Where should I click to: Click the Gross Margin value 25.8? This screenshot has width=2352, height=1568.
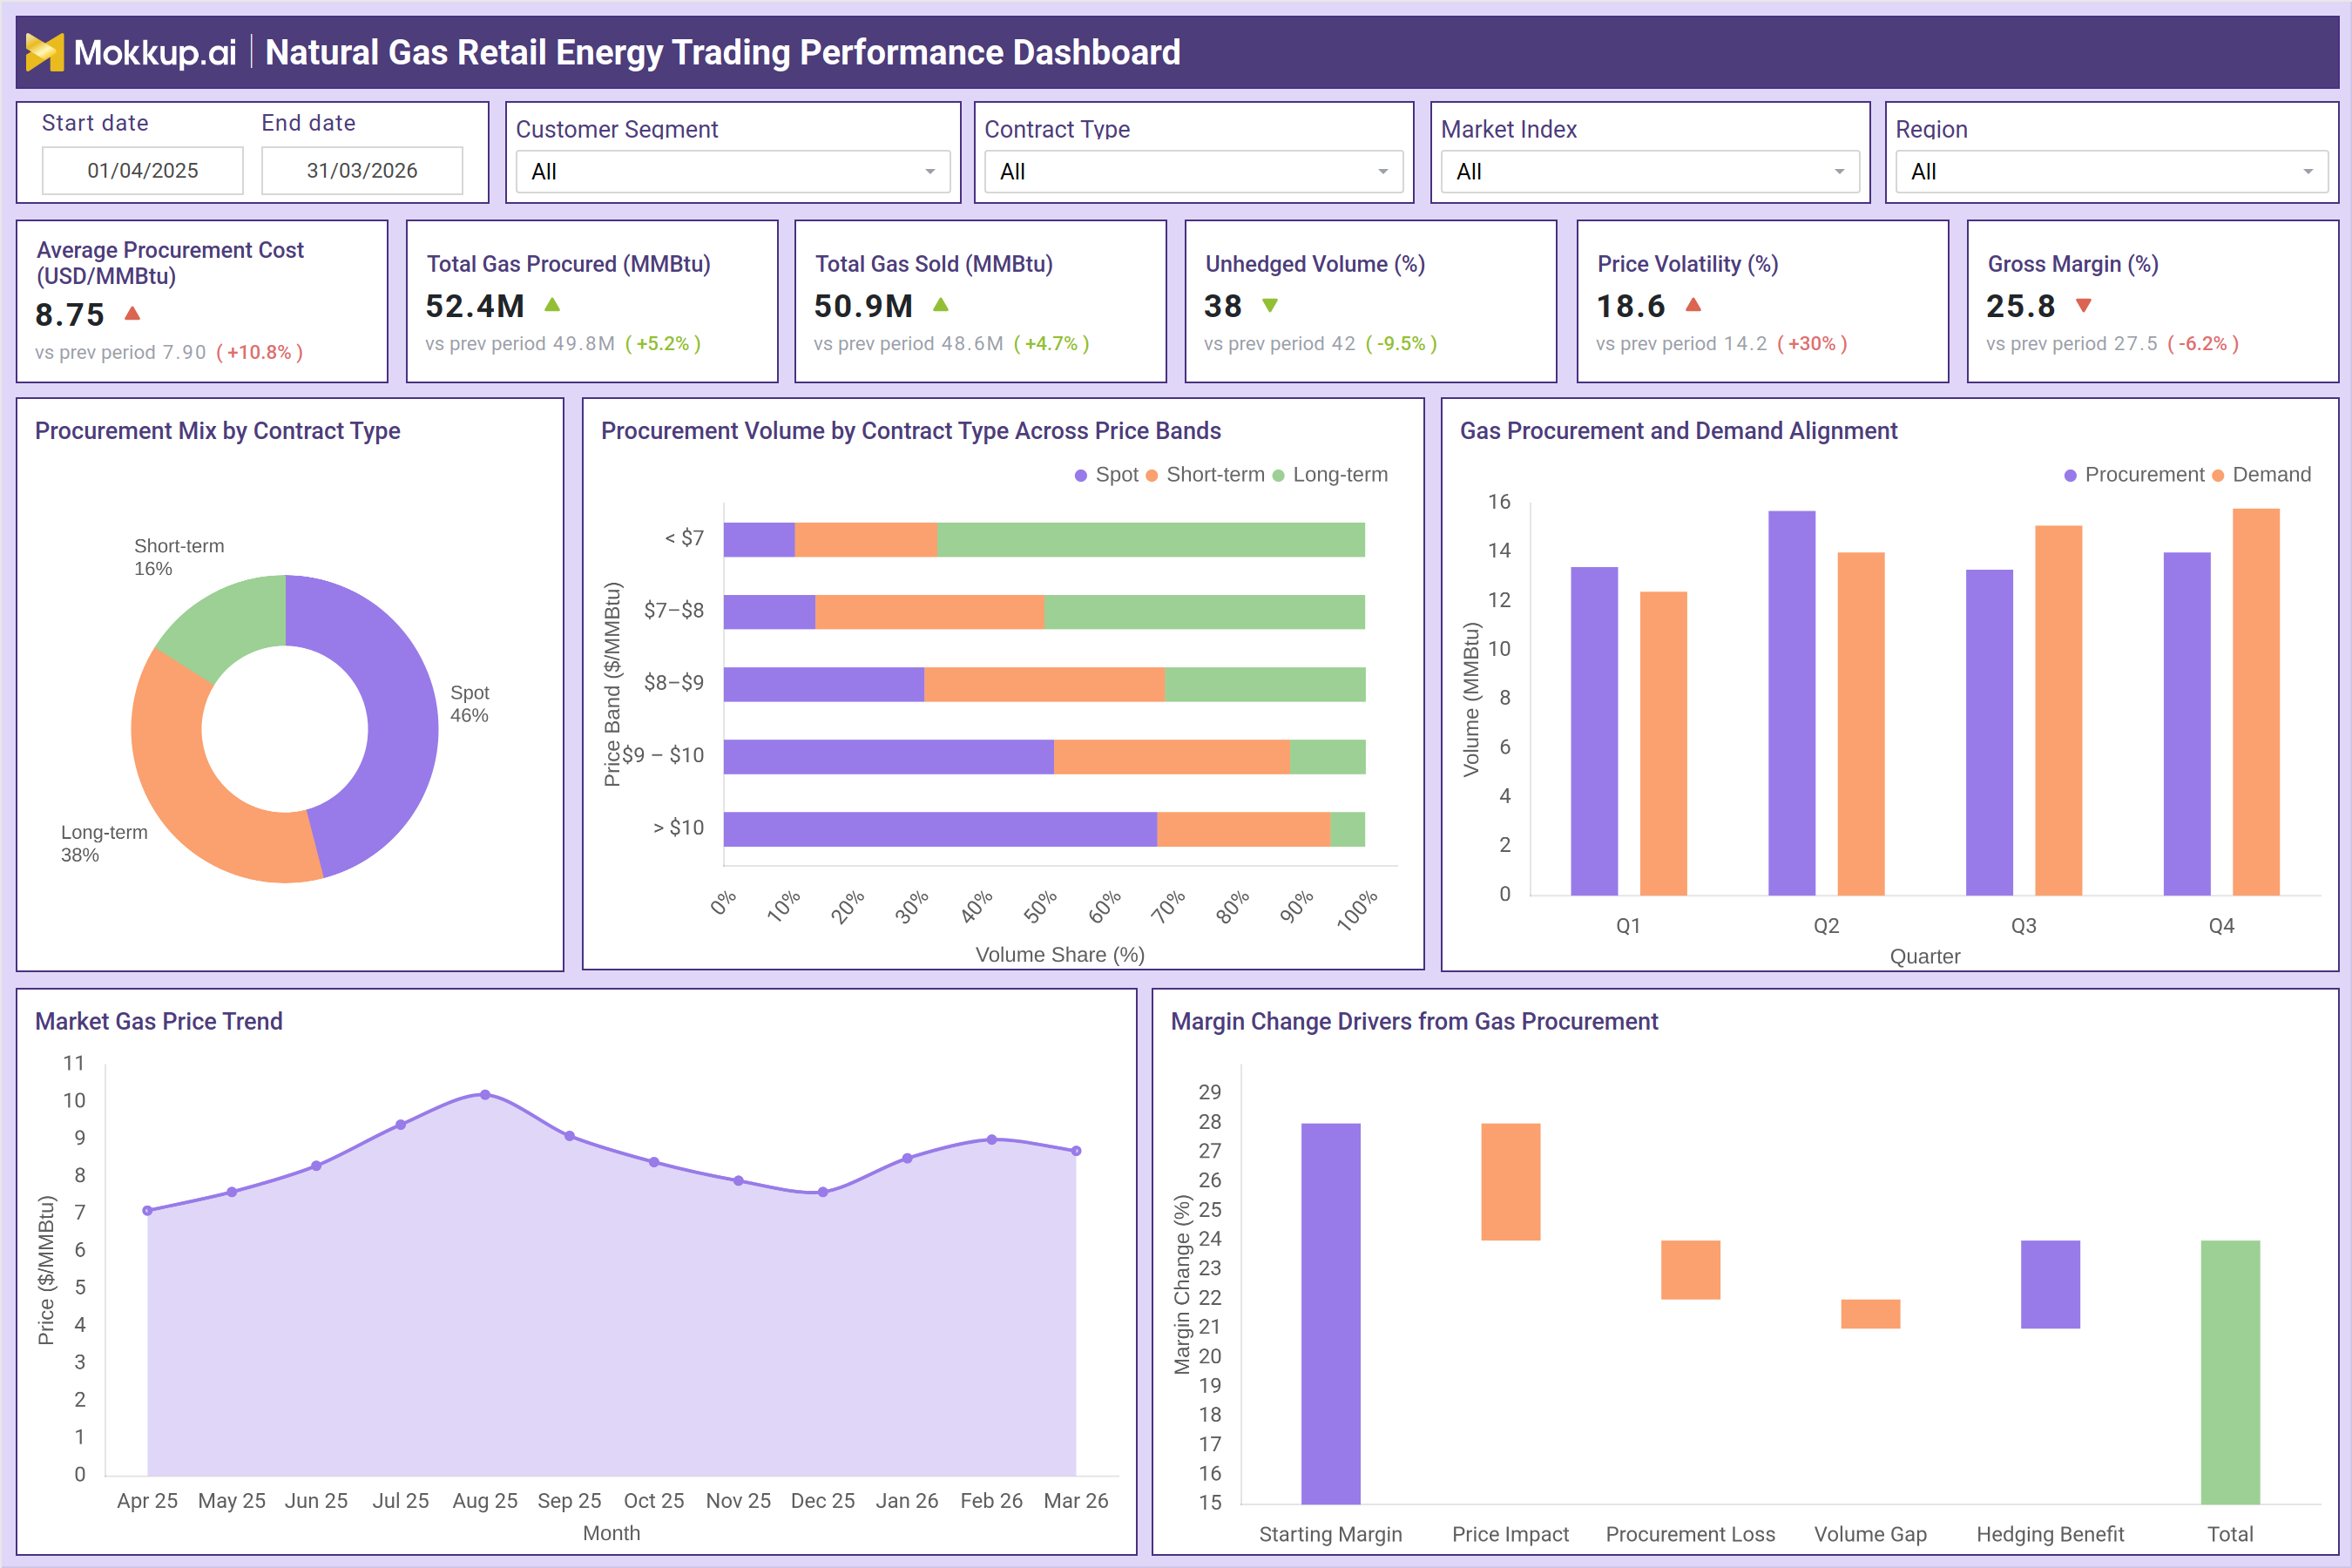[x=2021, y=306]
